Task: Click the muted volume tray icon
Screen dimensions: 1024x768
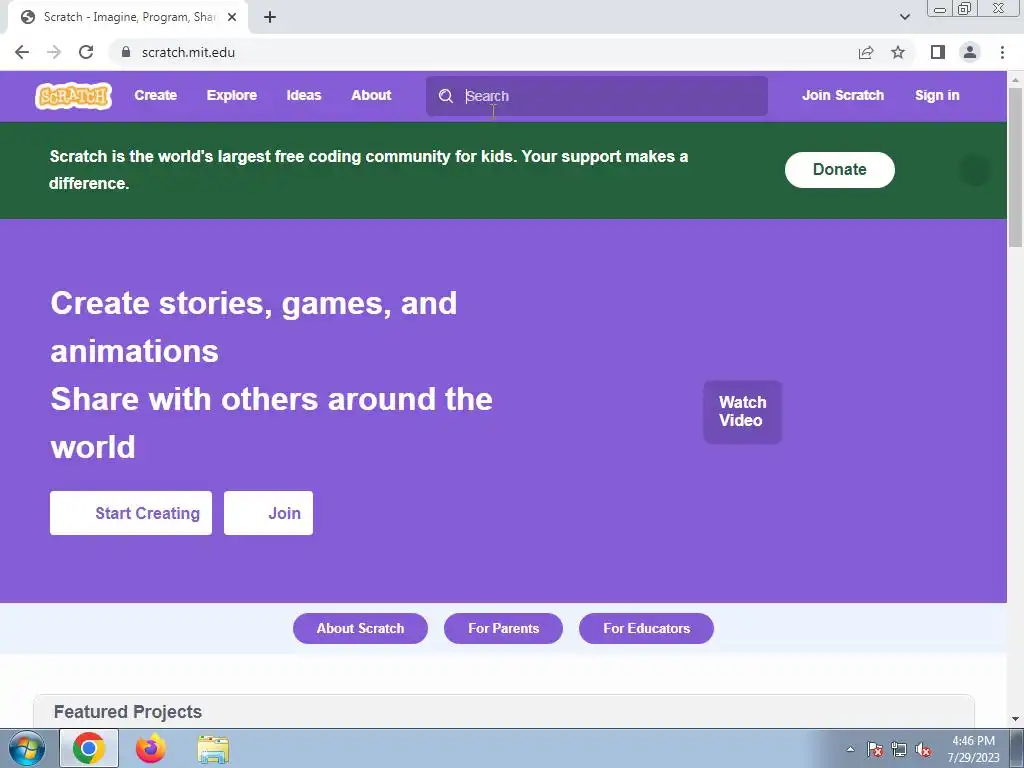Action: click(x=923, y=750)
